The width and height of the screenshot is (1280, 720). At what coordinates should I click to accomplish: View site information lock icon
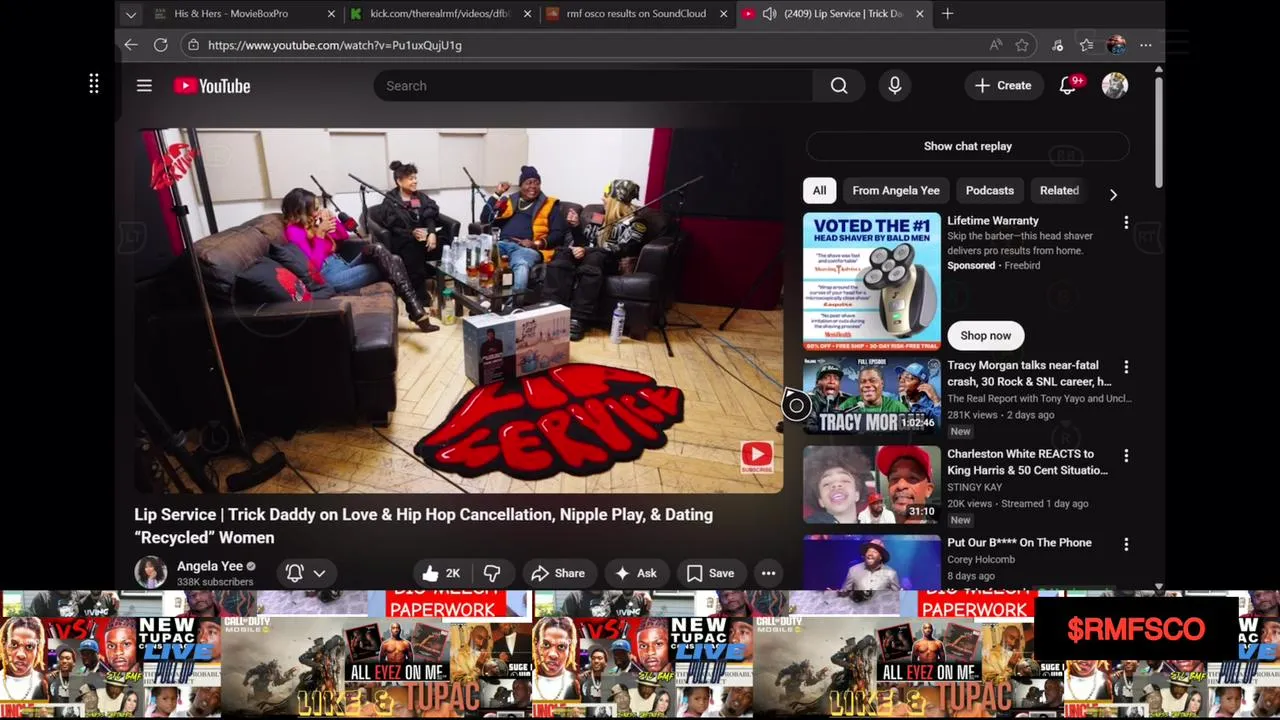[193, 45]
